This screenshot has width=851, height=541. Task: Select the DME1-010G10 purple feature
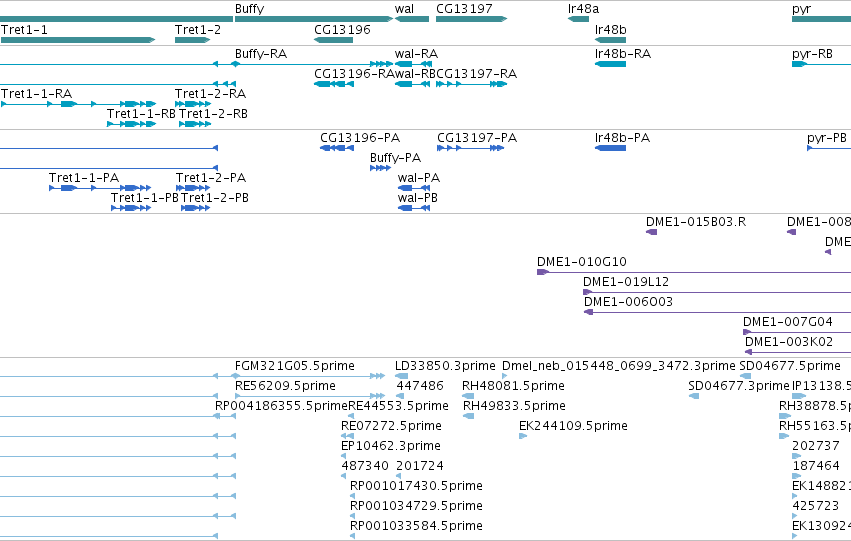coord(694,272)
